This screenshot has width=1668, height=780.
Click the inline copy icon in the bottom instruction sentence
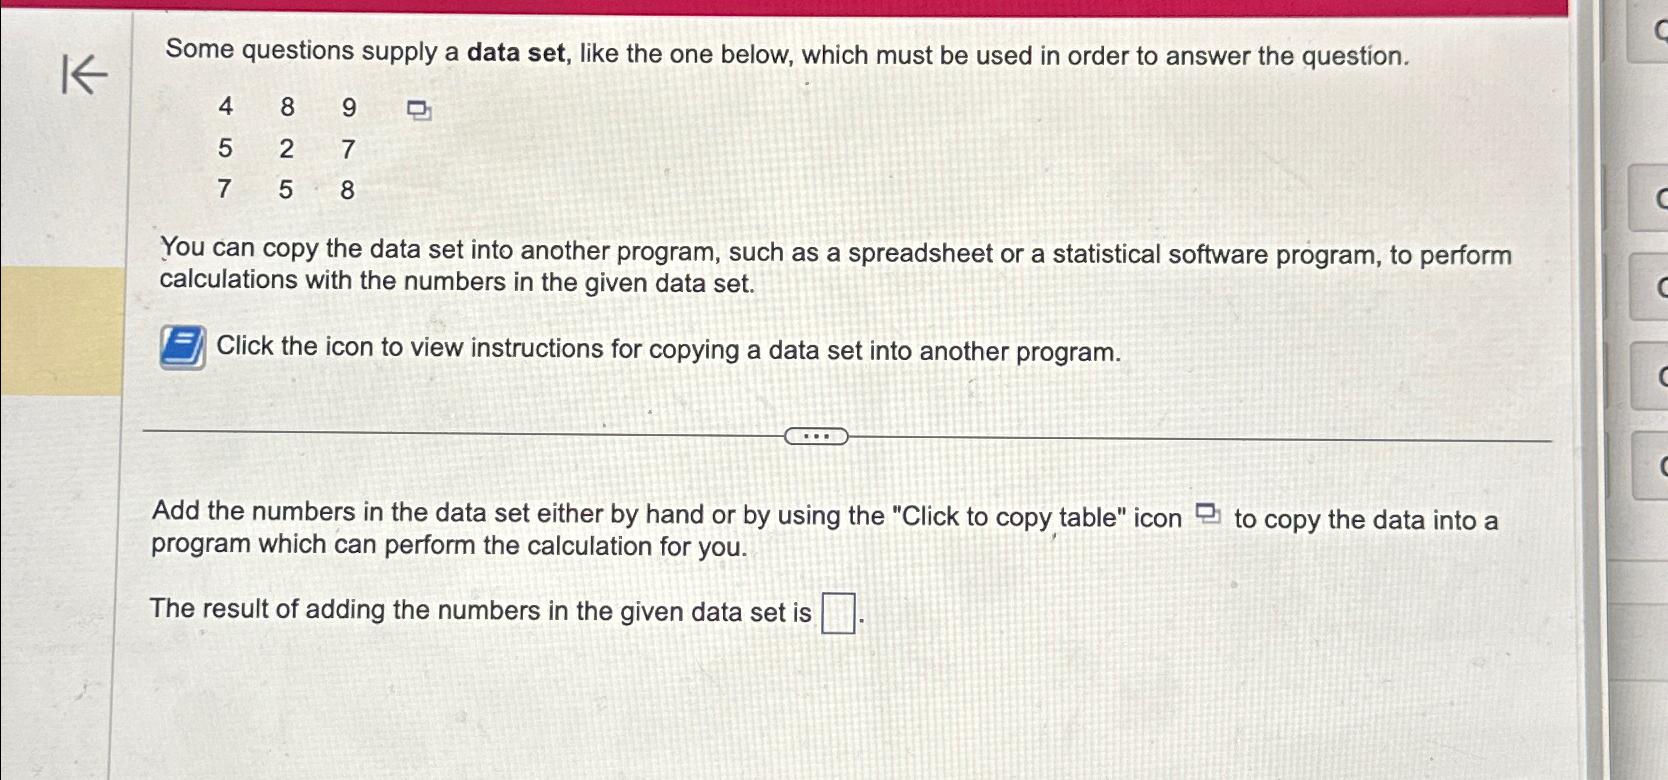point(1209,514)
